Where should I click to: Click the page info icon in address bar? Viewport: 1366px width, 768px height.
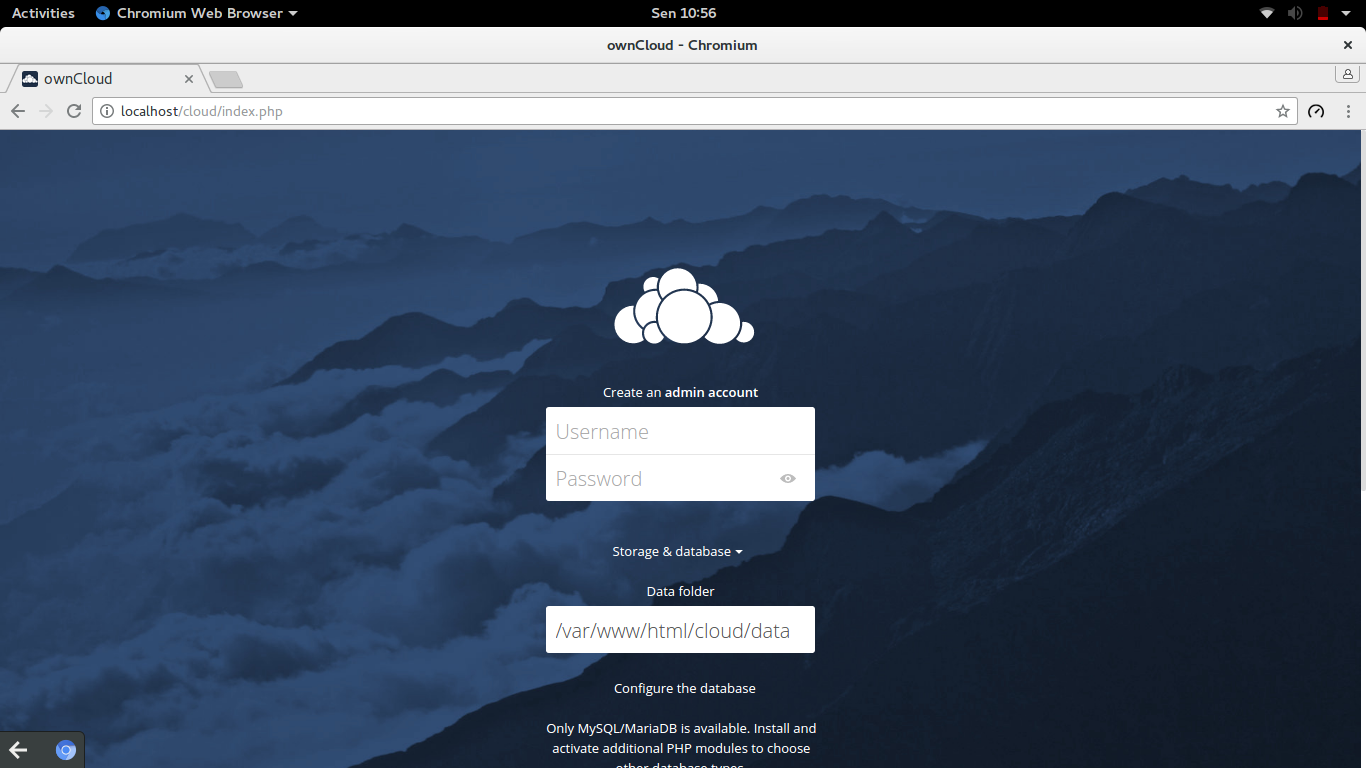coord(107,111)
